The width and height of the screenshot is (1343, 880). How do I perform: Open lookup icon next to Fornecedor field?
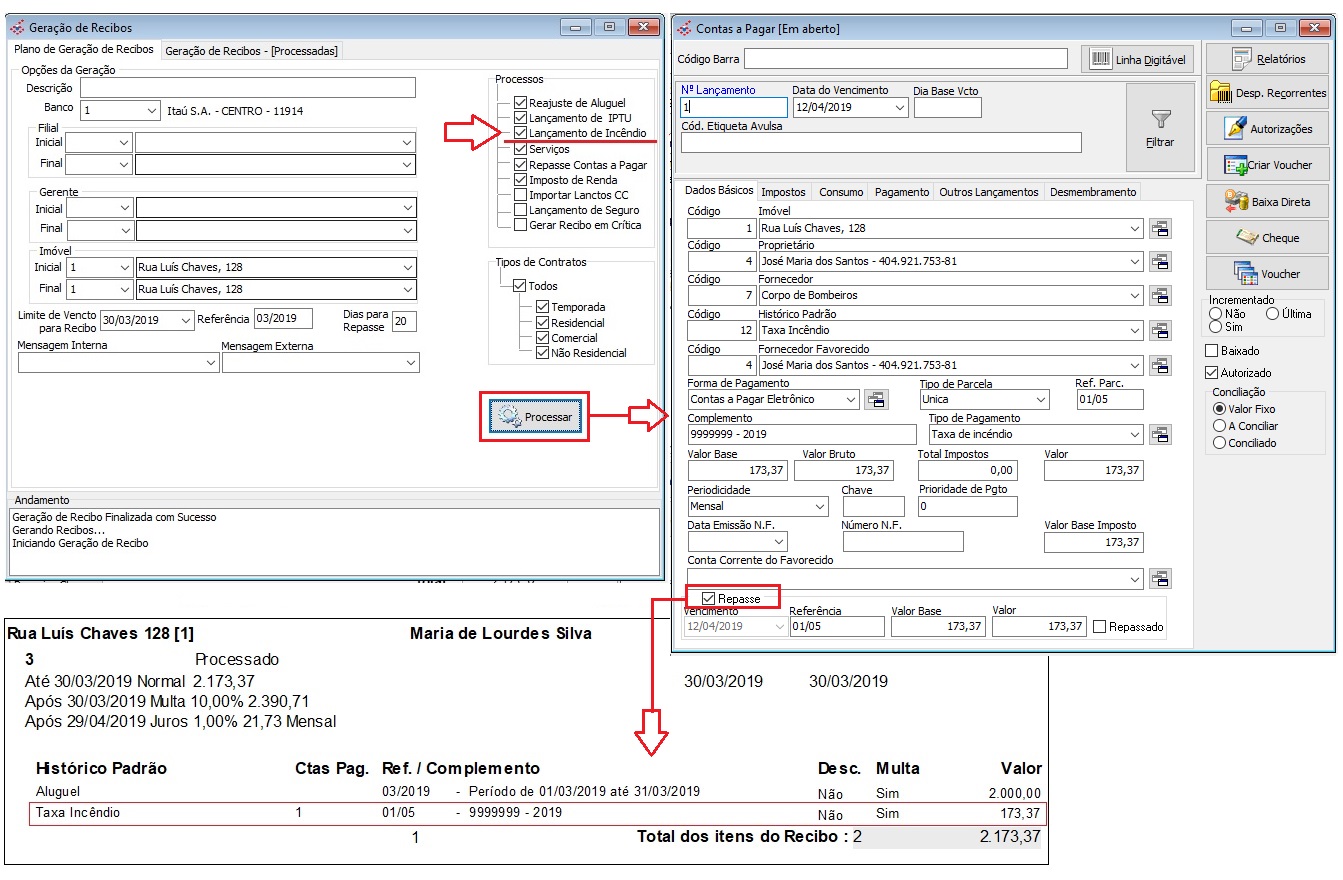click(x=1160, y=296)
